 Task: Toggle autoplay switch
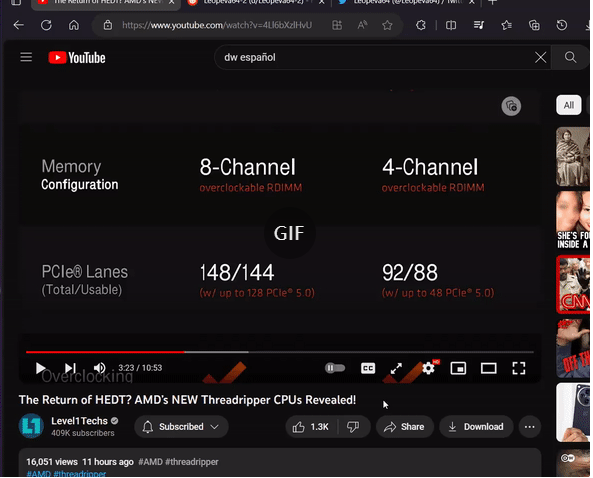[x=335, y=368]
